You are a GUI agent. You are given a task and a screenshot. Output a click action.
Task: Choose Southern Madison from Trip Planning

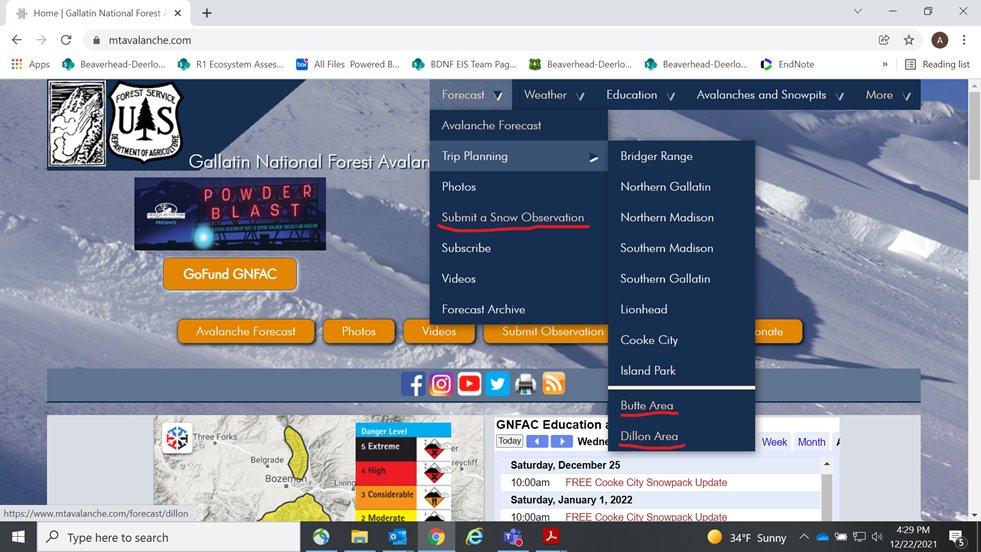coord(681,248)
